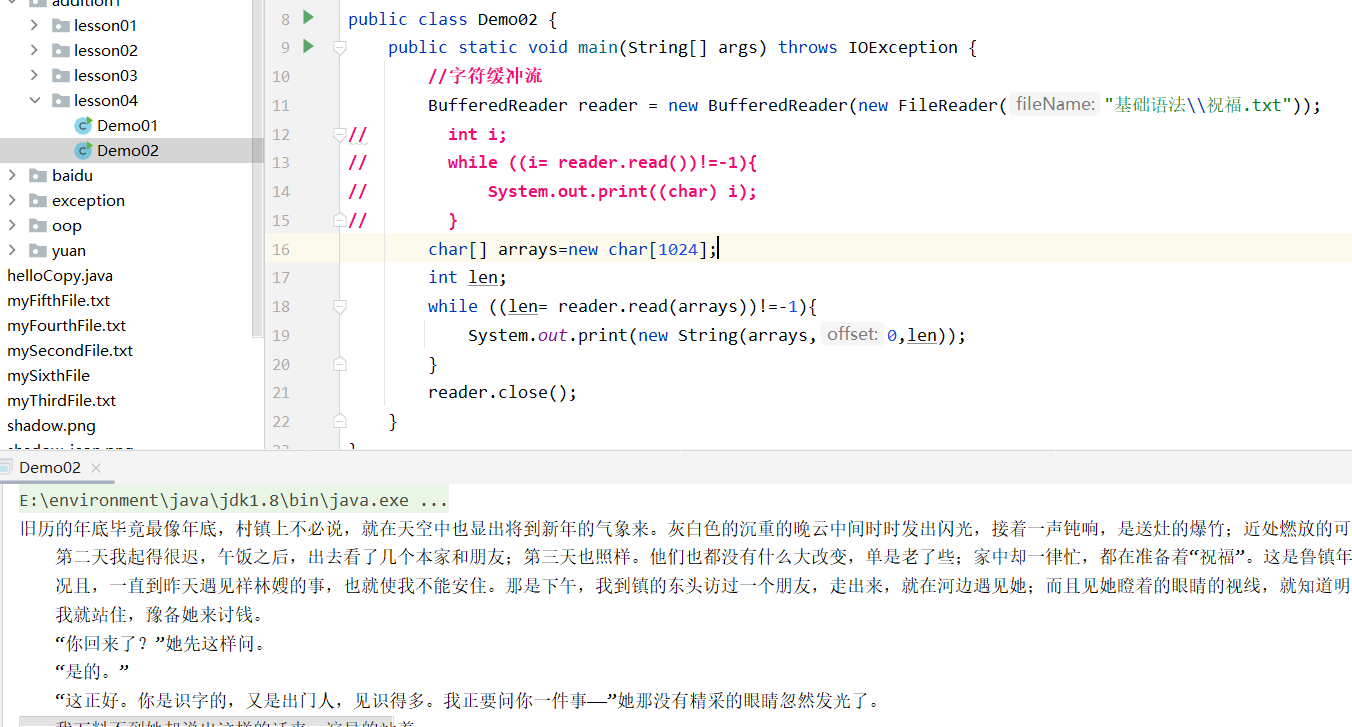Viewport: 1352px width, 727px height.
Task: Collapse the lesson04 folder
Action: tap(35, 100)
